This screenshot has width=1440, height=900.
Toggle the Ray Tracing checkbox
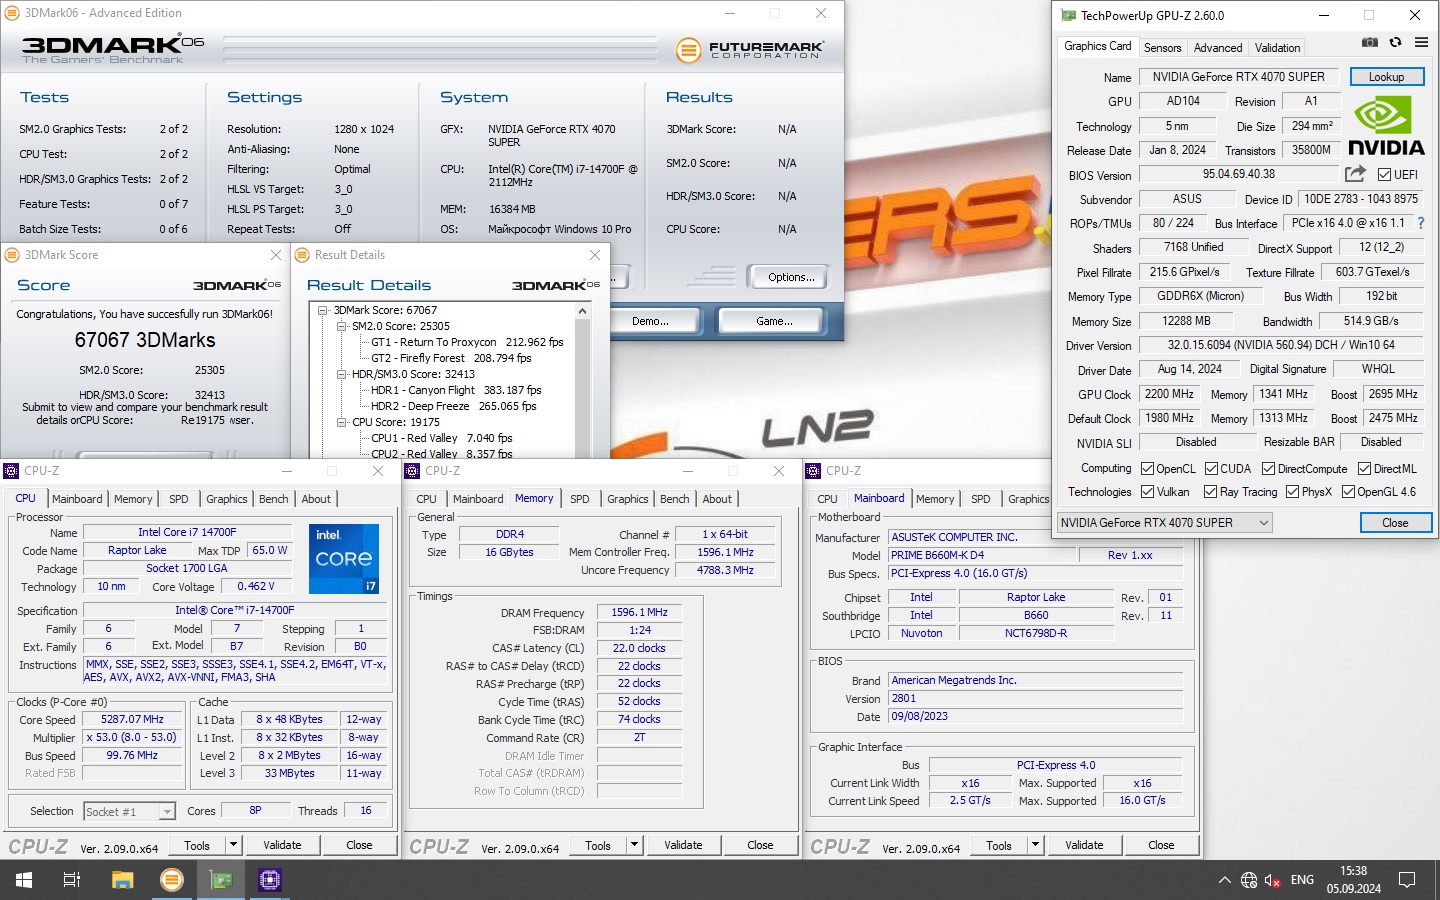(x=1211, y=492)
